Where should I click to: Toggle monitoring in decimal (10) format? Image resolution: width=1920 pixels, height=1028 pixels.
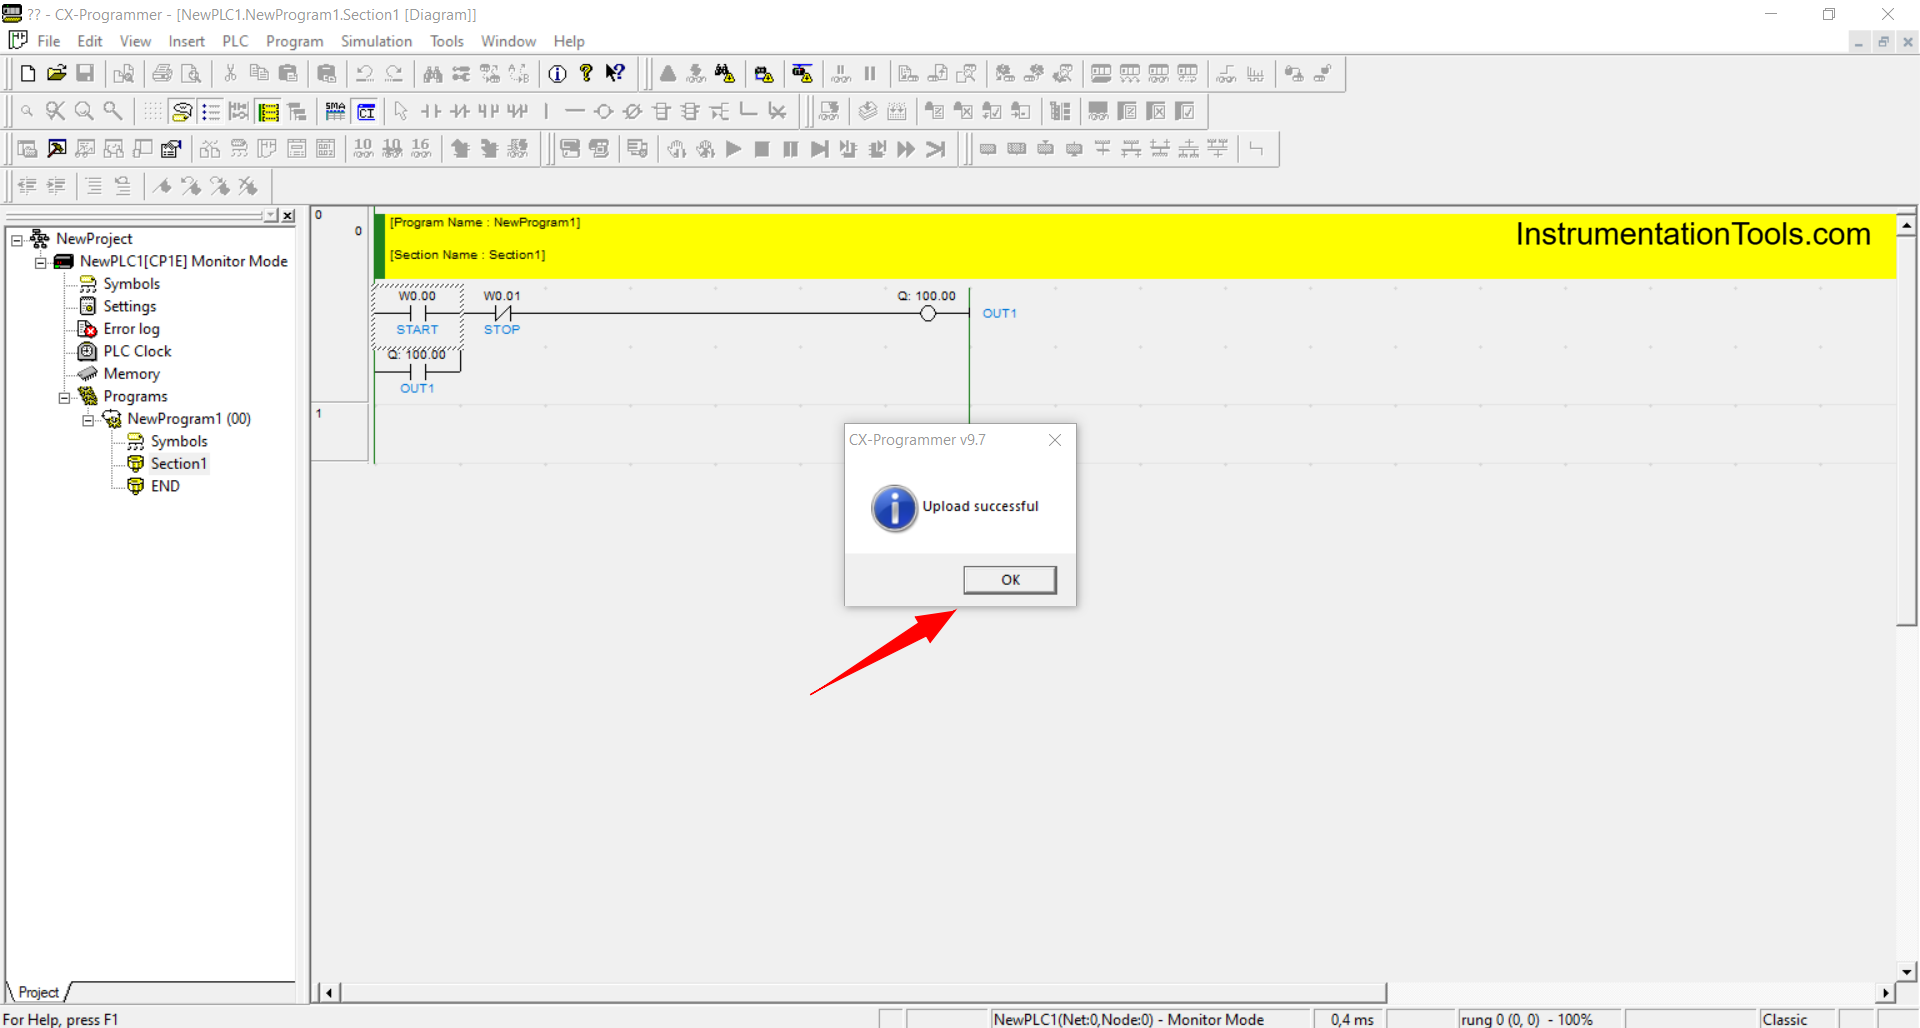click(x=363, y=149)
